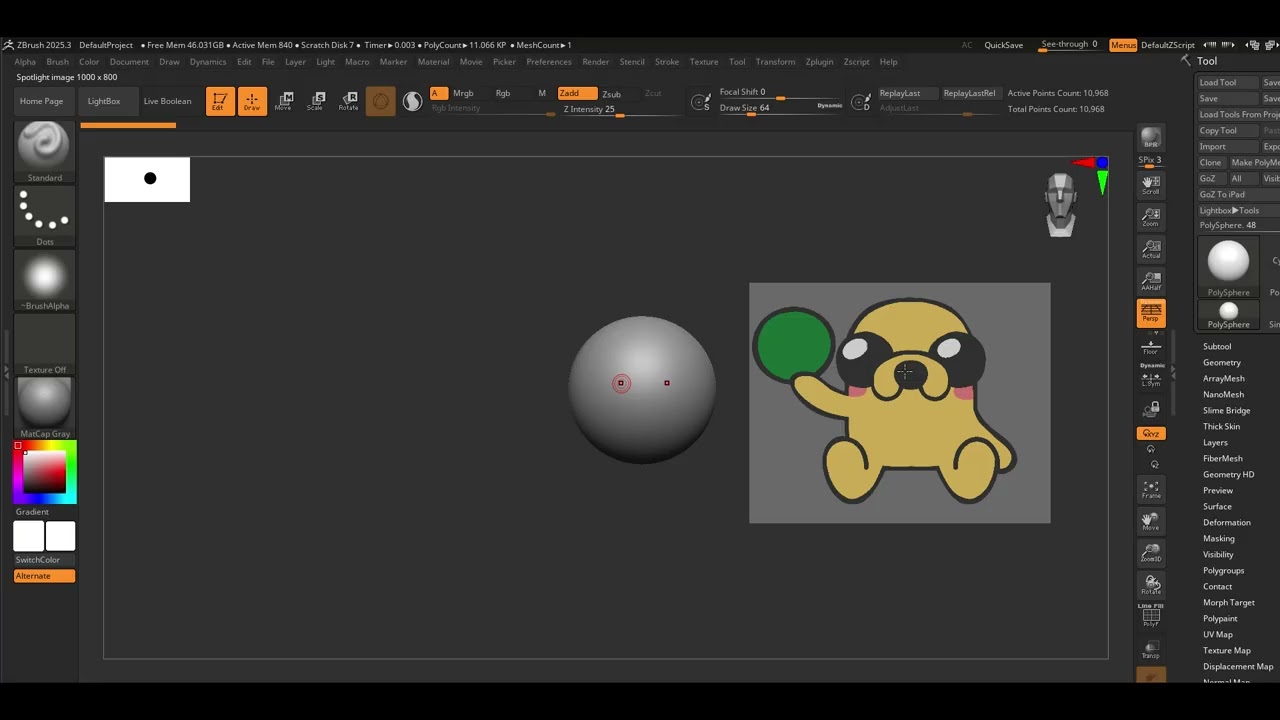Click the Load Tool button

(x=1228, y=82)
